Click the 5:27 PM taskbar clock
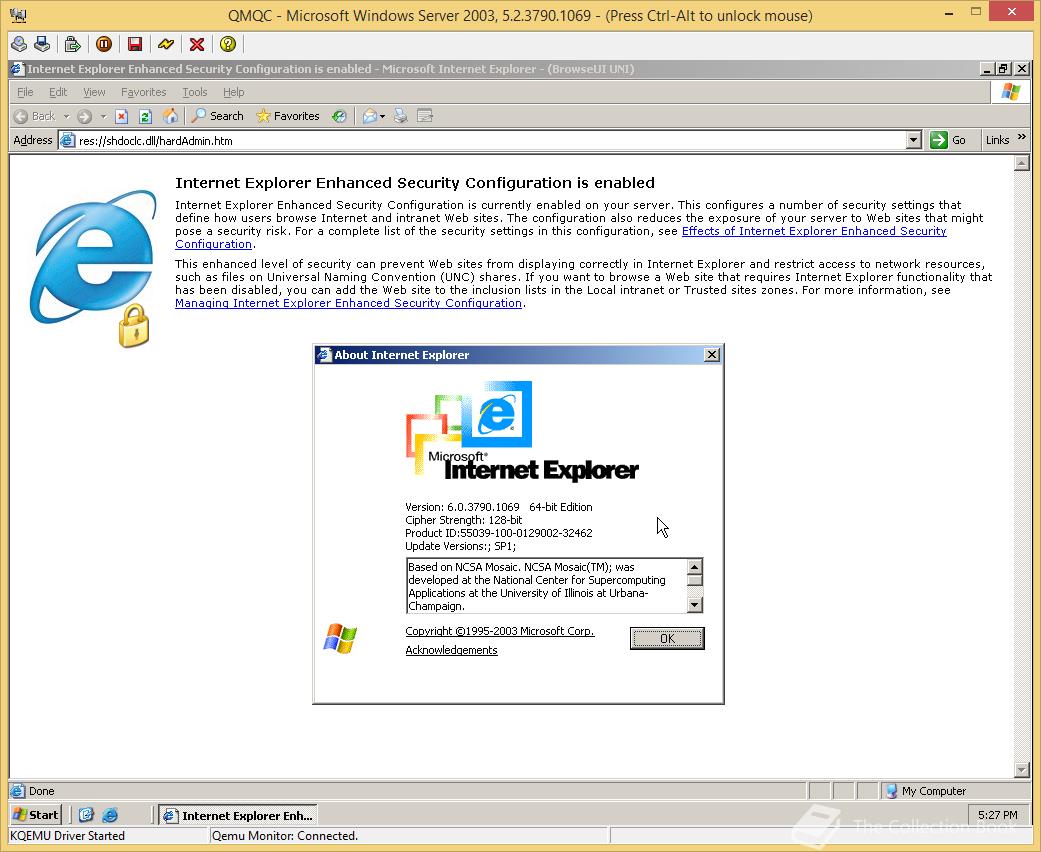The image size is (1041, 852). [x=997, y=815]
